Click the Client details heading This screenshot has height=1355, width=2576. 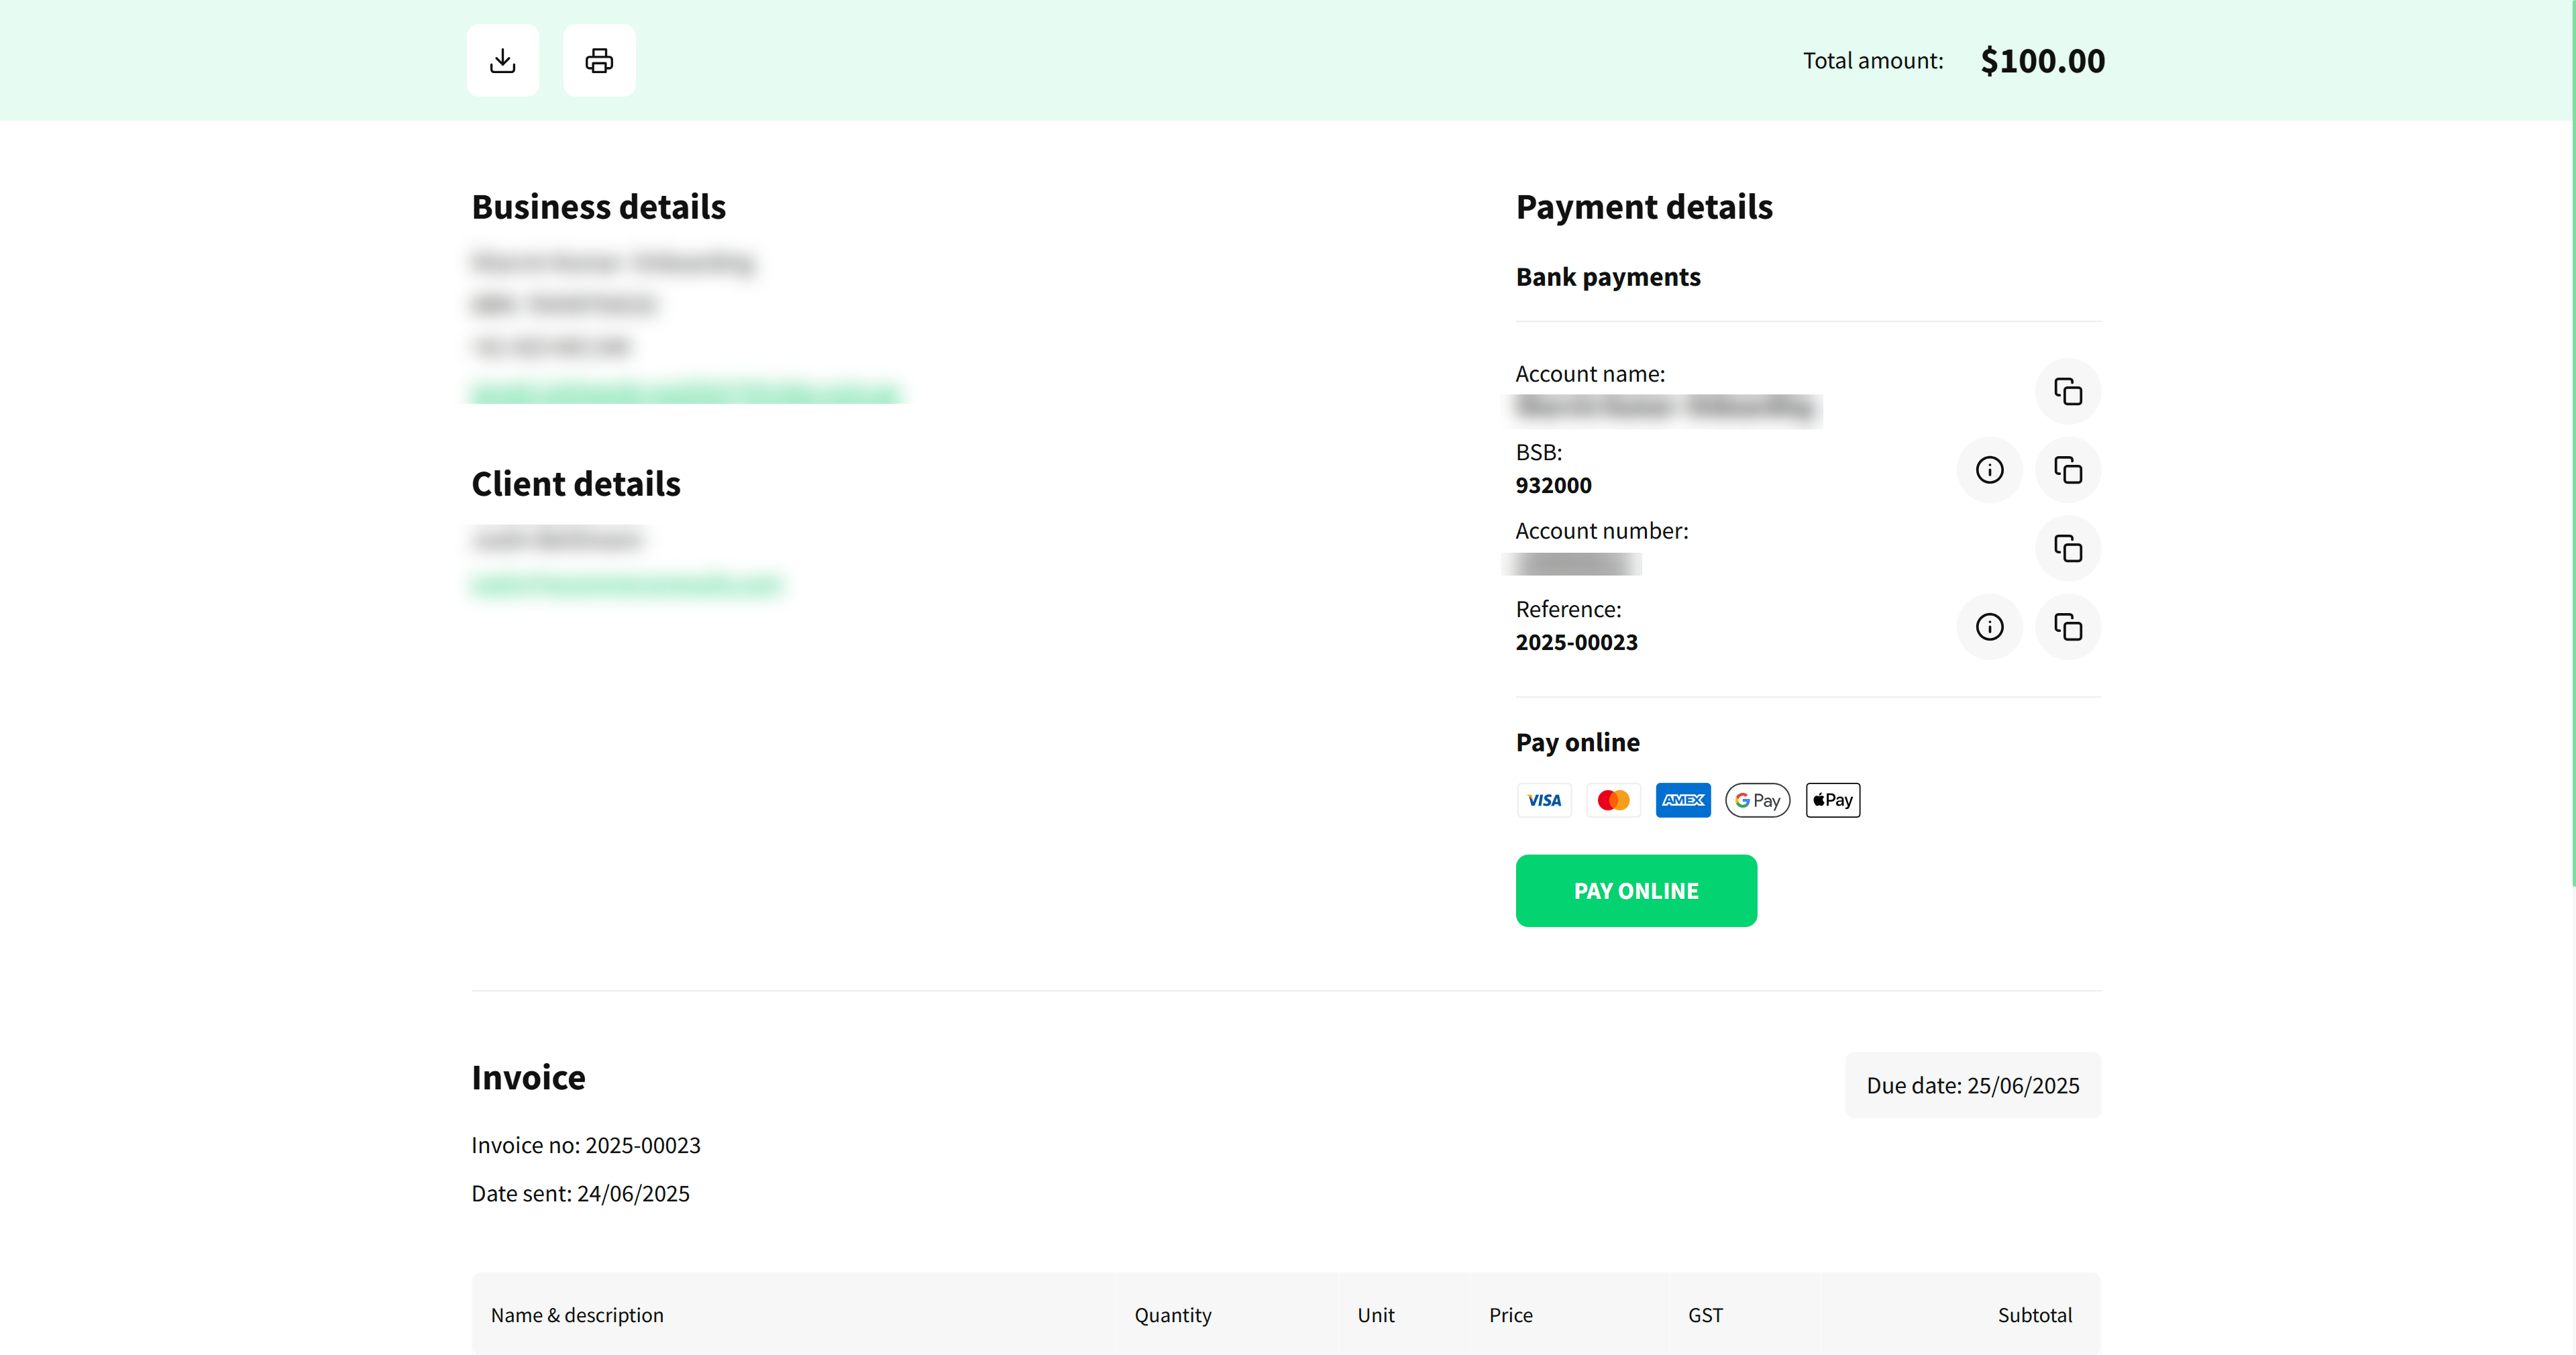(576, 484)
